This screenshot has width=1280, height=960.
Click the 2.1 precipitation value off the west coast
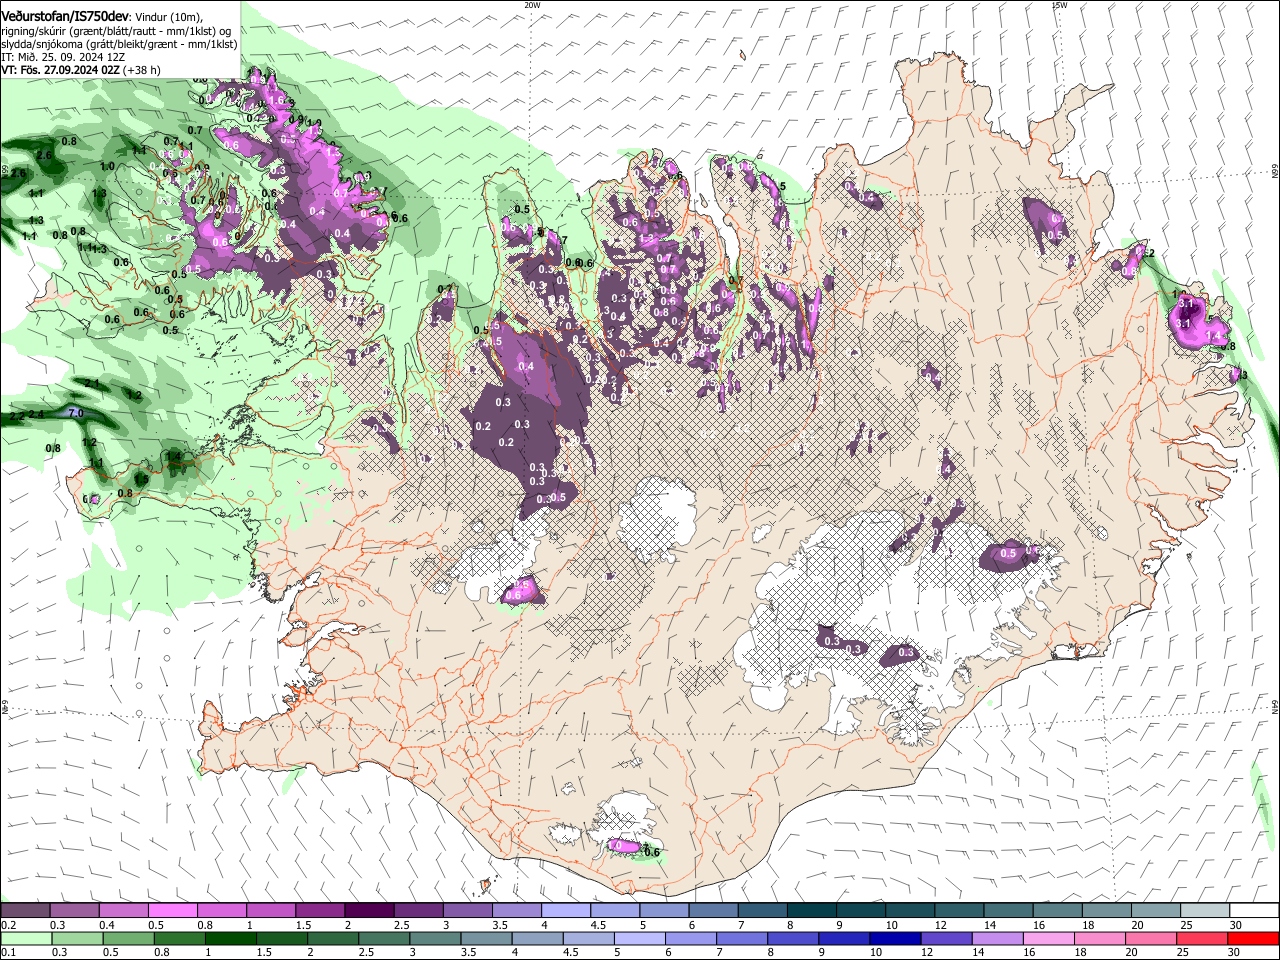(x=92, y=384)
